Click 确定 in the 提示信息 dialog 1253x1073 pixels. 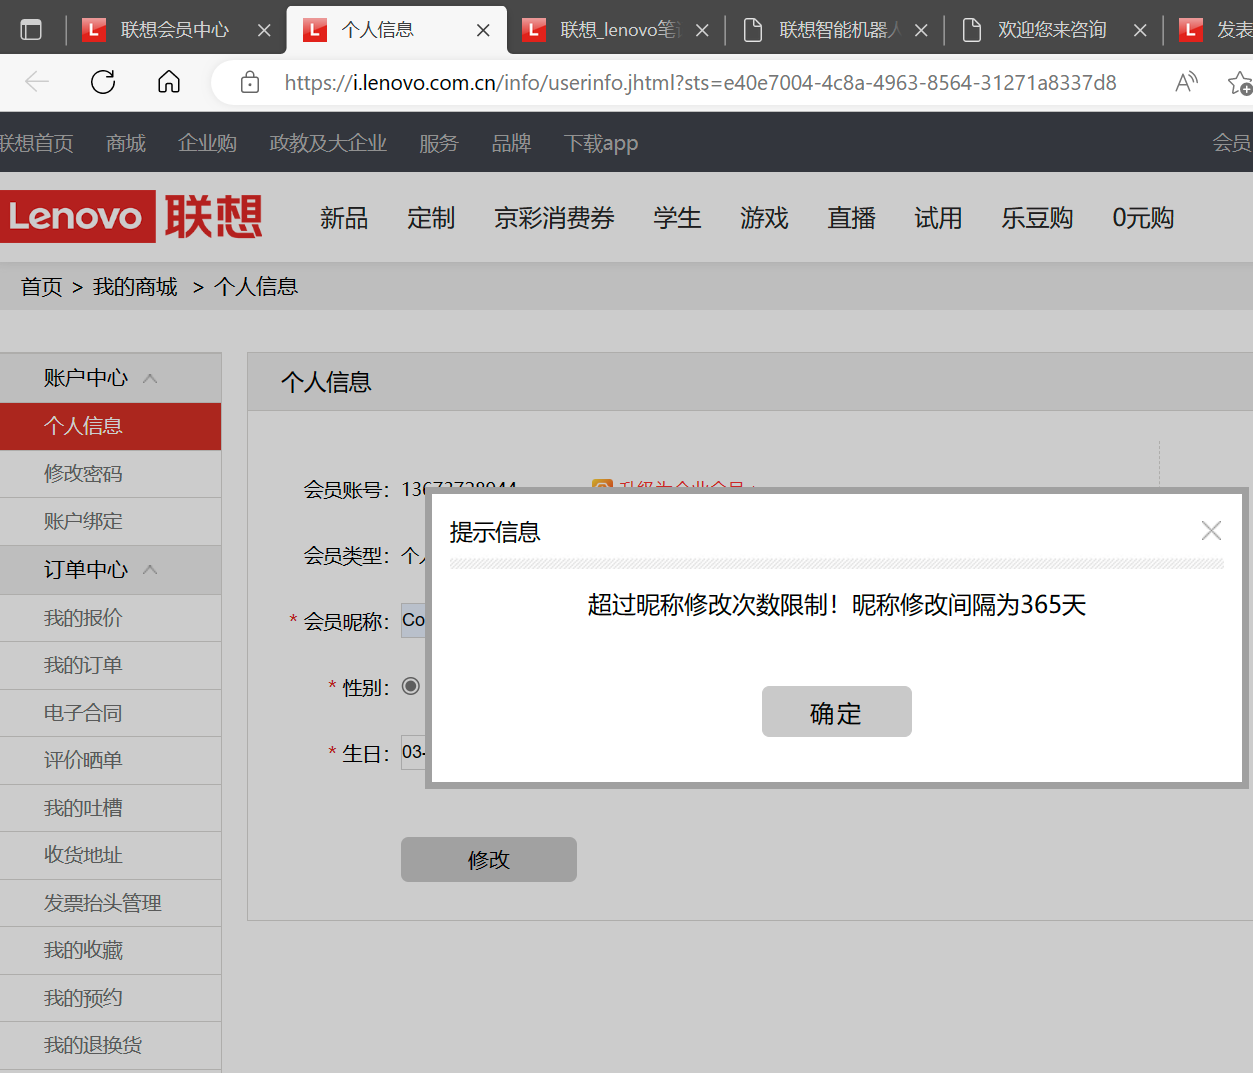click(836, 712)
